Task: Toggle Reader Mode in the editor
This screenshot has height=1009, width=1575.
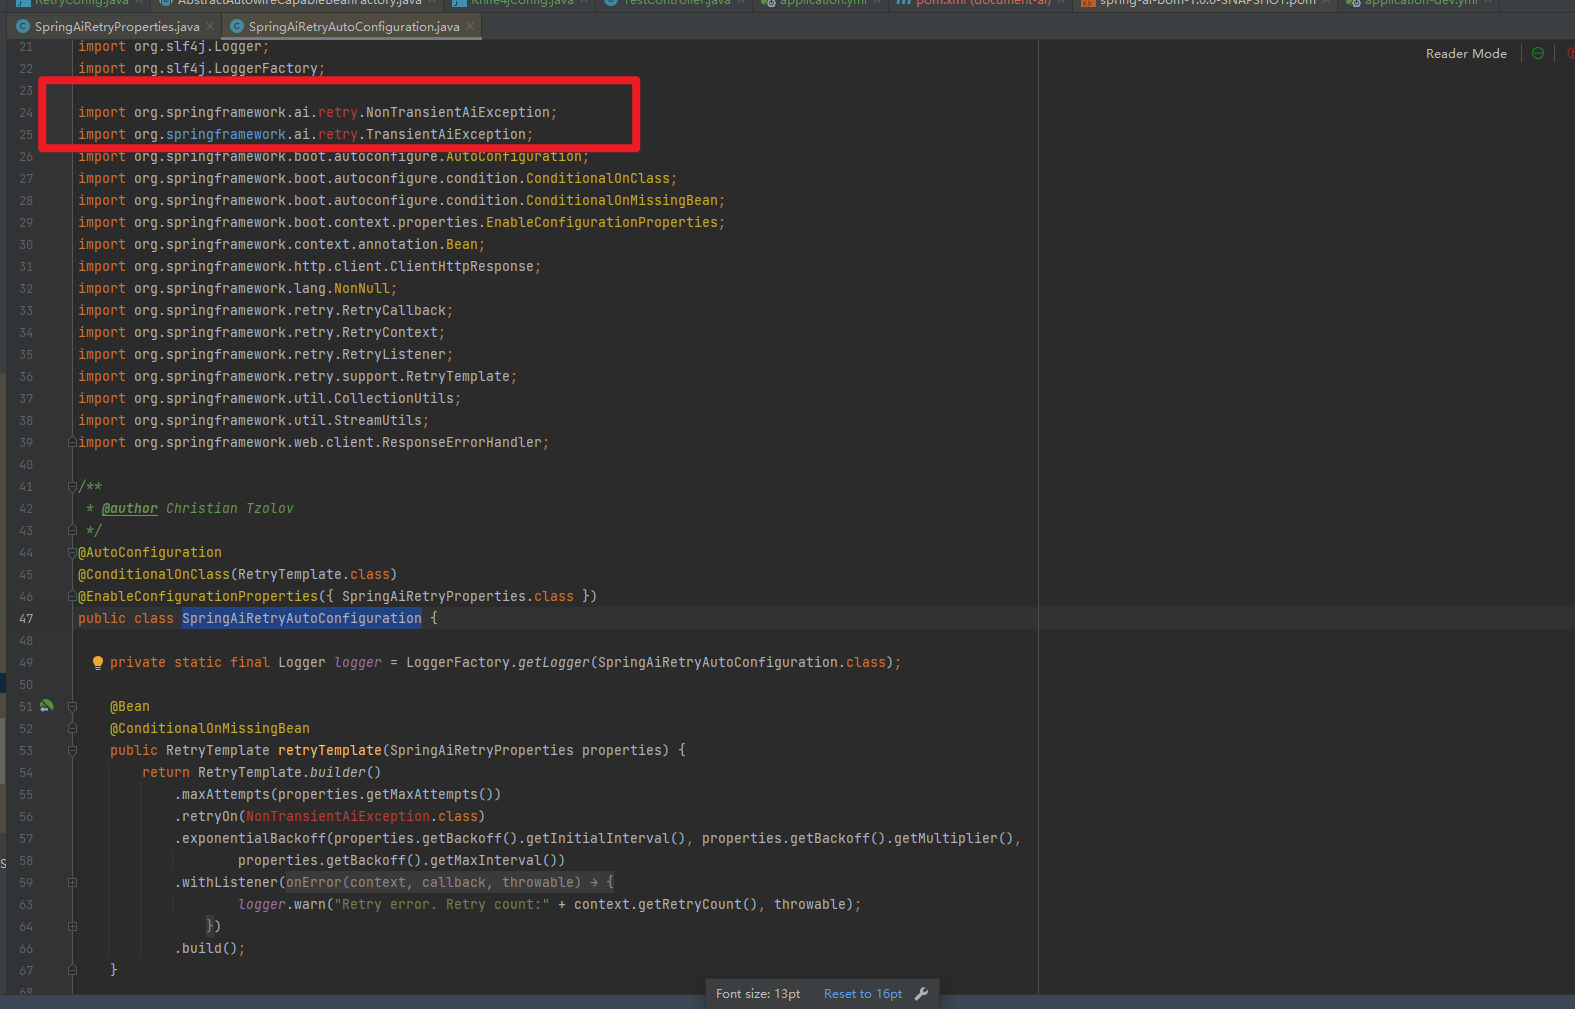Action: coord(1466,54)
